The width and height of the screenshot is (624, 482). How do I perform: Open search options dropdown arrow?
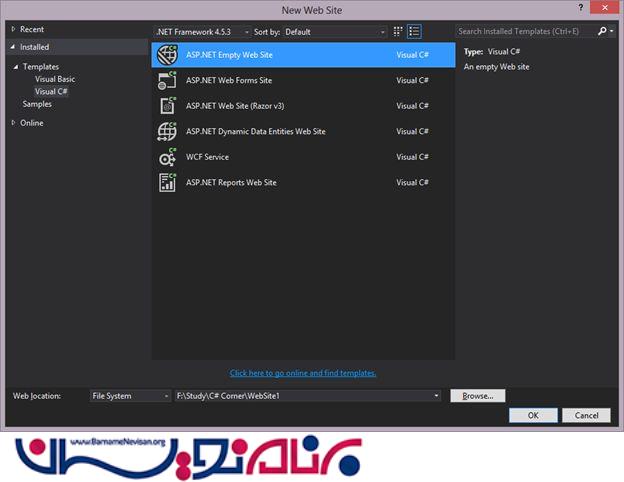coord(612,31)
